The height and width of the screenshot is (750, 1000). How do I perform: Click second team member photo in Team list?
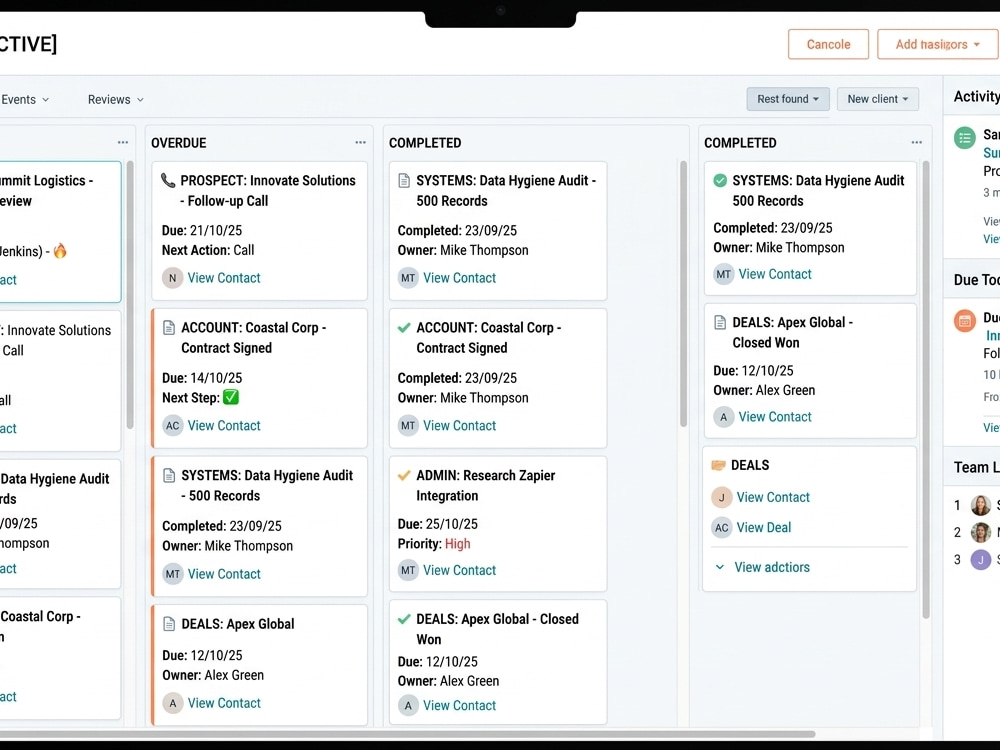(980, 532)
